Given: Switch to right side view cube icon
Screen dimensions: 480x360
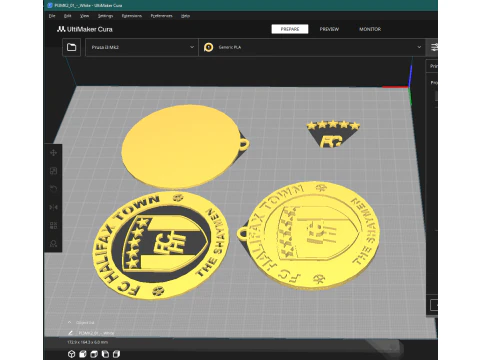Looking at the screenshot, I should point(116,354).
